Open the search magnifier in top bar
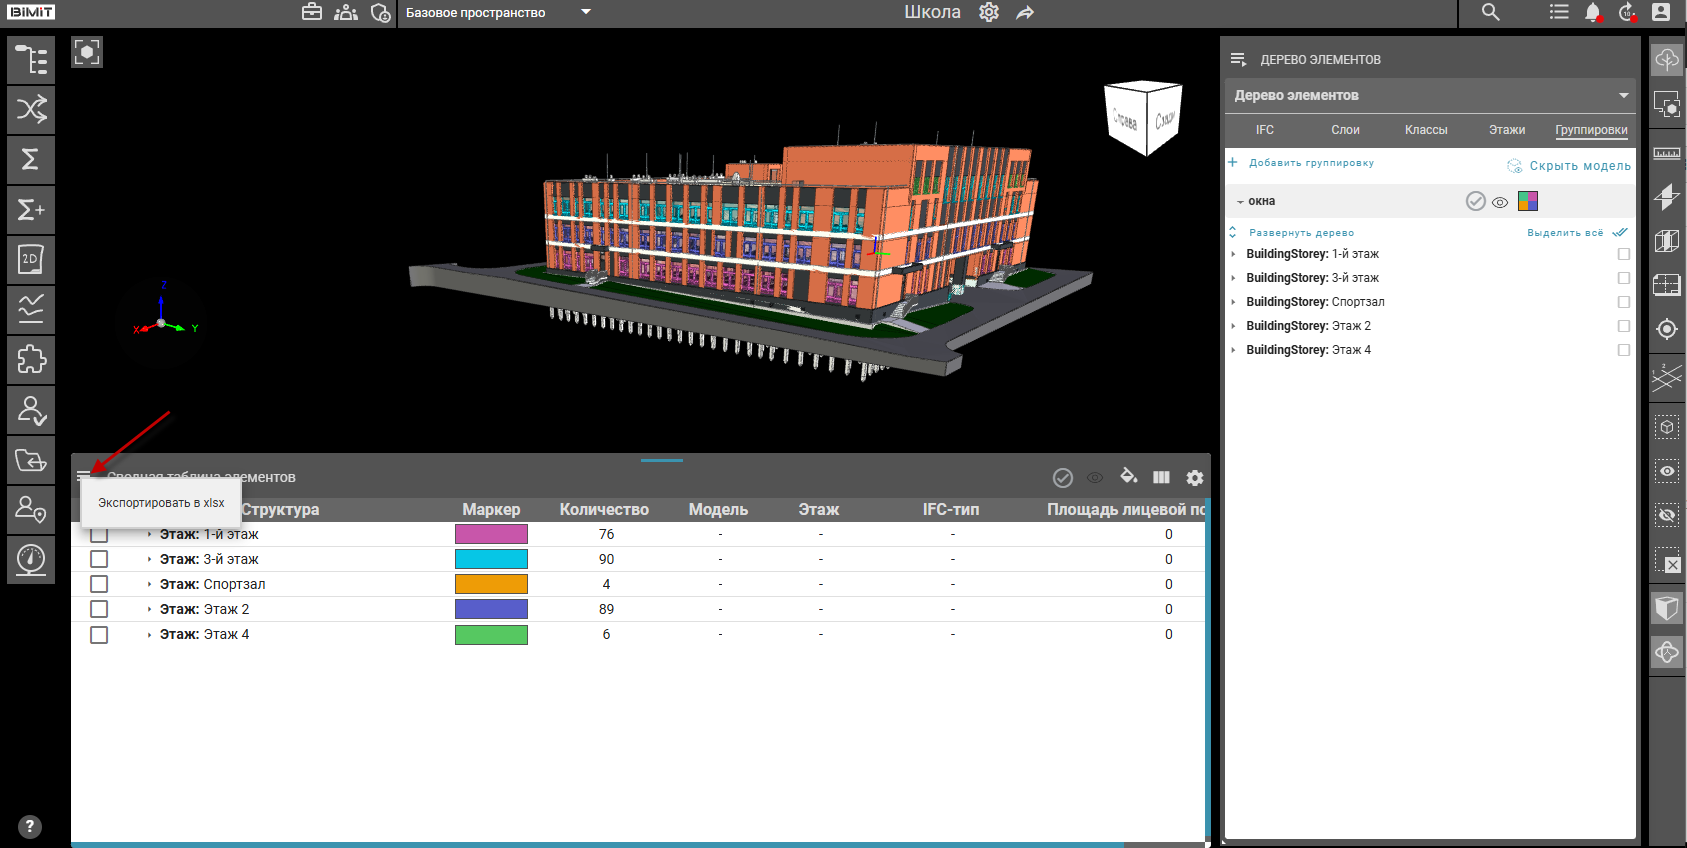This screenshot has height=848, width=1687. (x=1490, y=12)
